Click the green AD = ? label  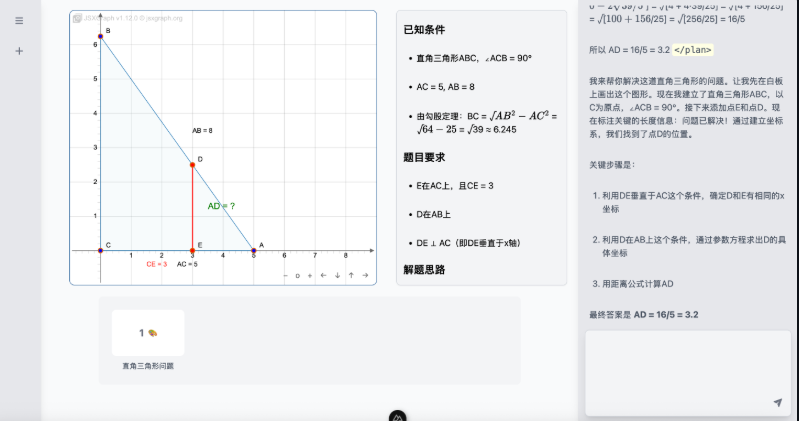point(221,206)
